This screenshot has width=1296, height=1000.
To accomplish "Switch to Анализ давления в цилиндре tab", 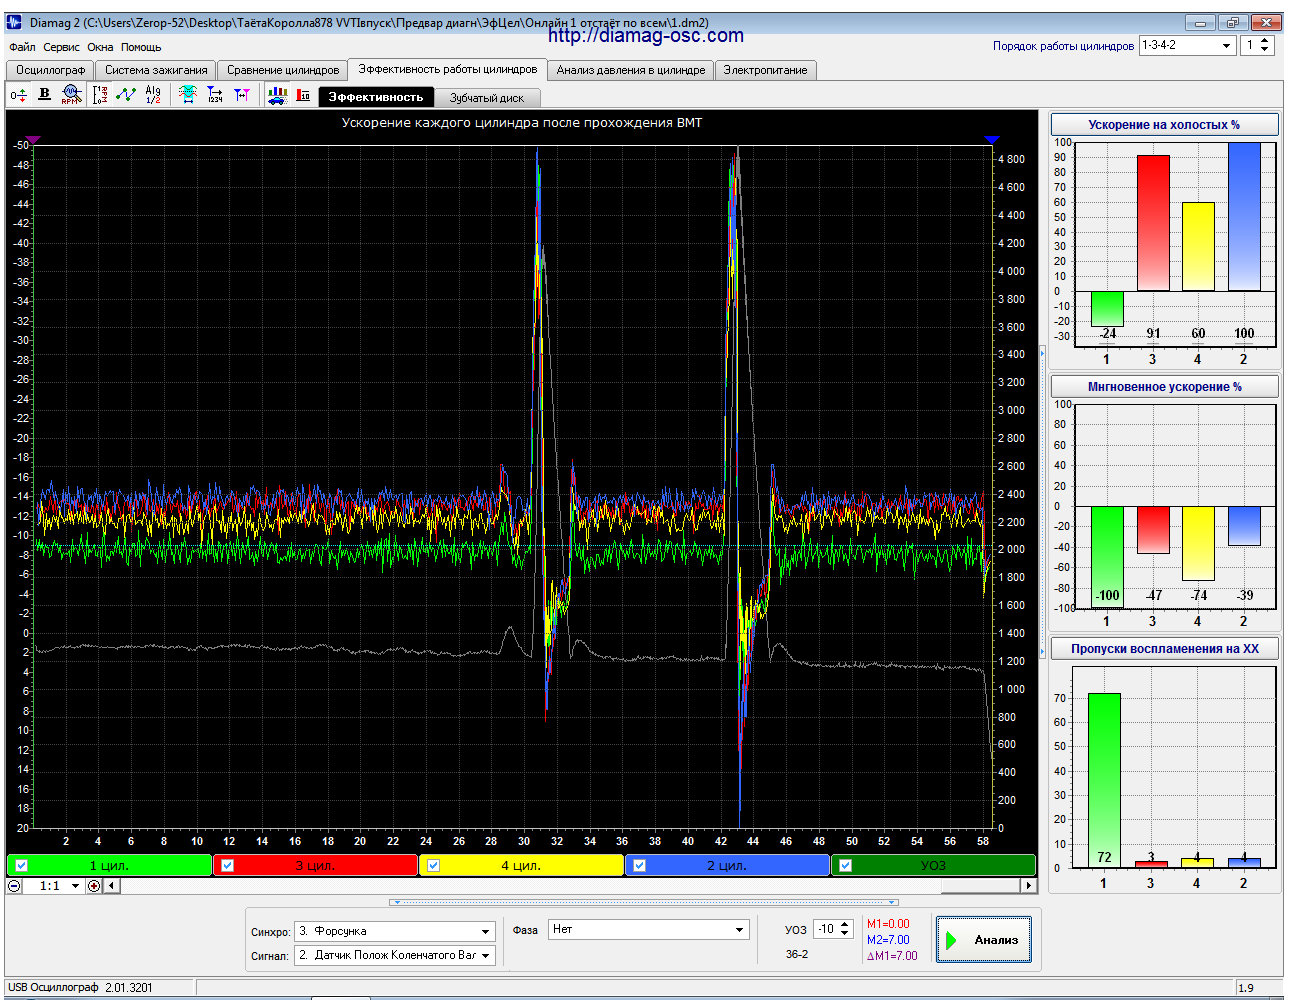I will pos(631,70).
